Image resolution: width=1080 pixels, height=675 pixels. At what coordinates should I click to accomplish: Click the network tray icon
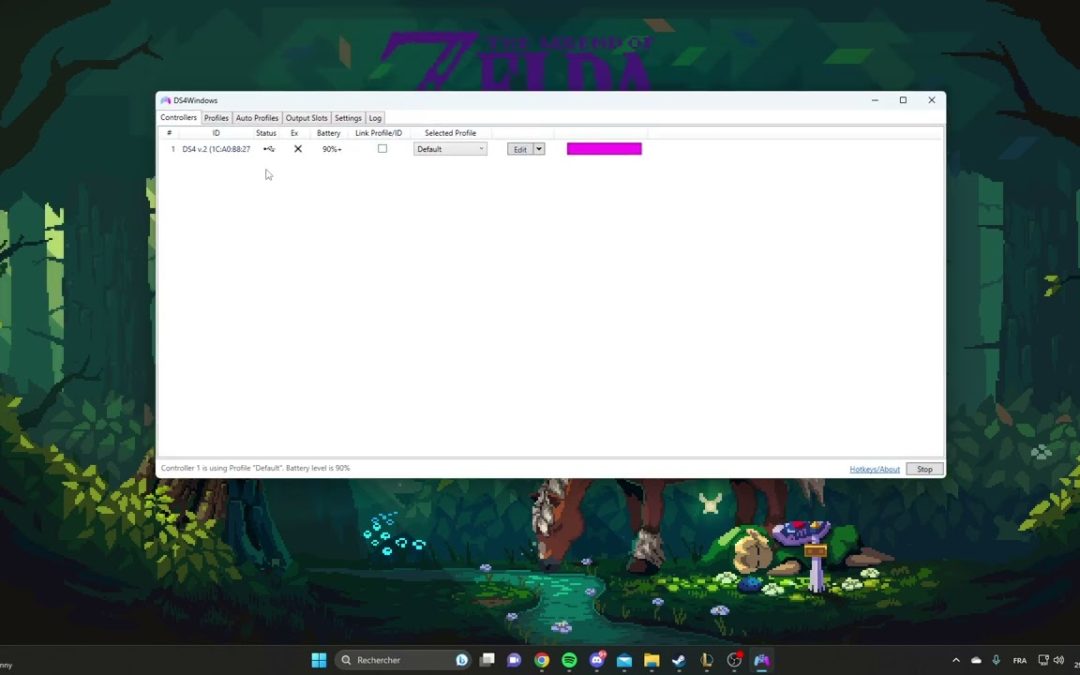click(1043, 660)
